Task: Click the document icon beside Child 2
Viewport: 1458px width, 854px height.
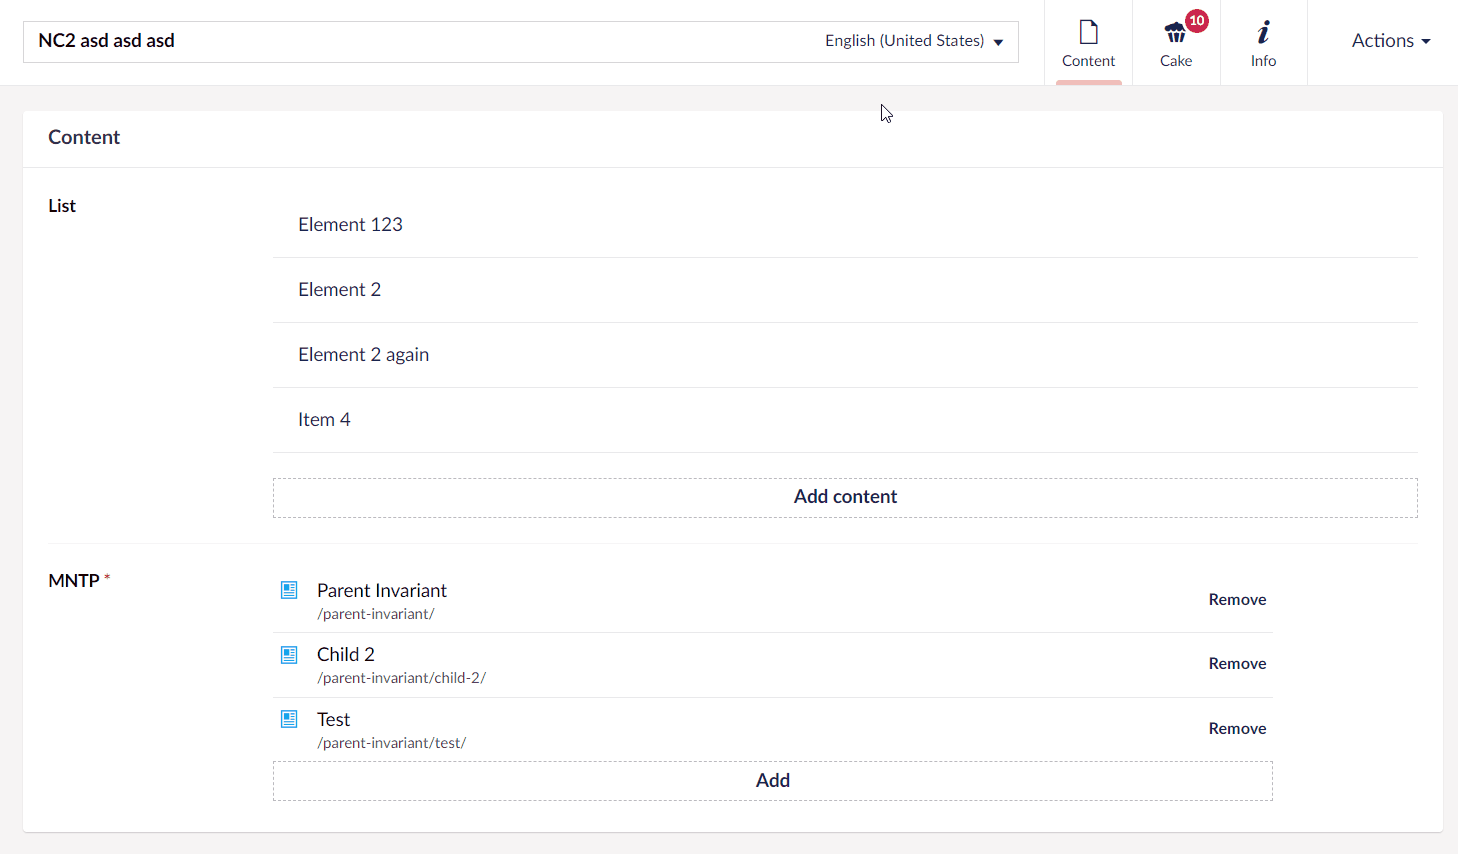Action: pos(289,654)
